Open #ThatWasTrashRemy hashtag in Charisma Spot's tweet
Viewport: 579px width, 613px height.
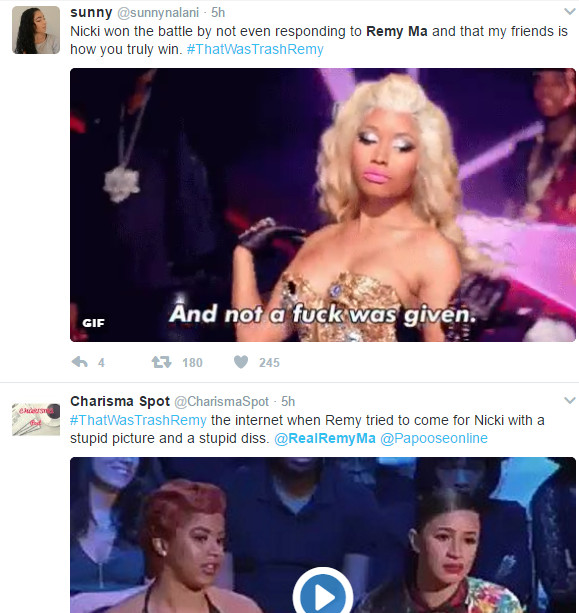click(x=138, y=420)
